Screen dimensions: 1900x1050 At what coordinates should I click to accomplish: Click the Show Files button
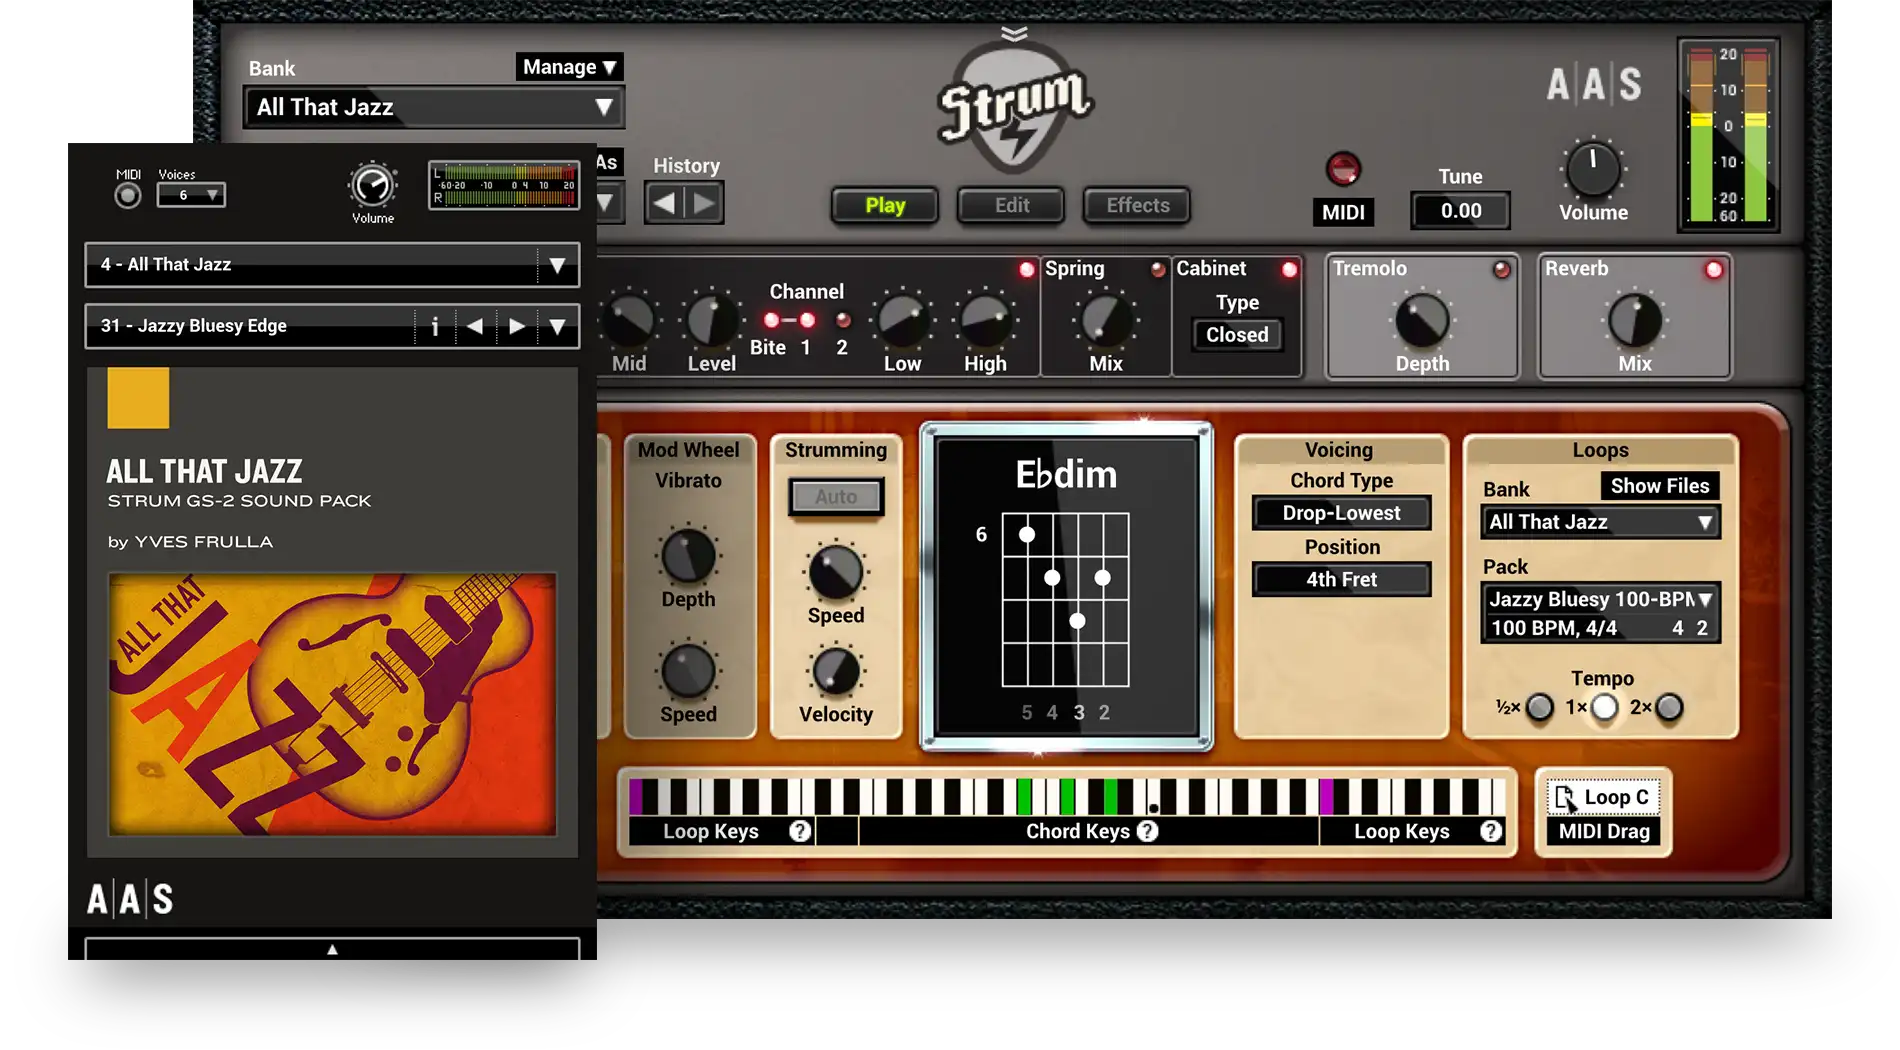pos(1659,486)
